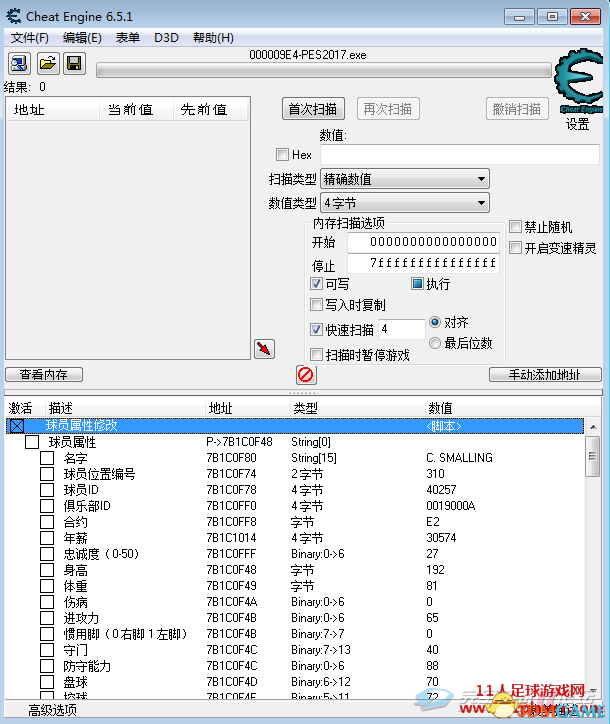Toggle the 球员位置编号 entry checkbox

[47, 474]
